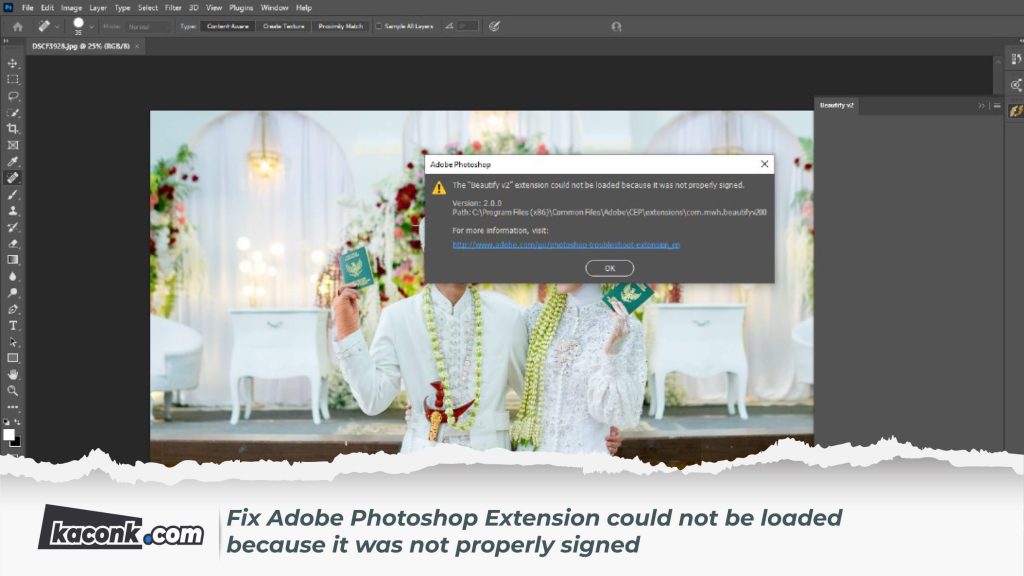Open the Filter menu
The height and width of the screenshot is (576, 1024).
(x=173, y=8)
